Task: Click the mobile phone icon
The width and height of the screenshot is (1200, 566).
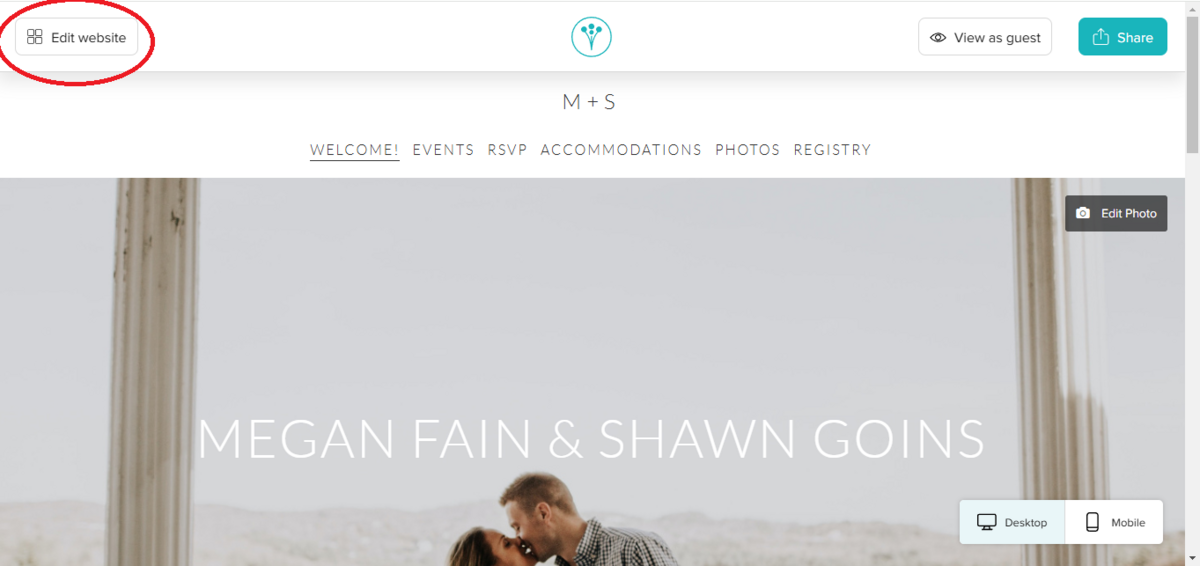Action: pos(1093,522)
